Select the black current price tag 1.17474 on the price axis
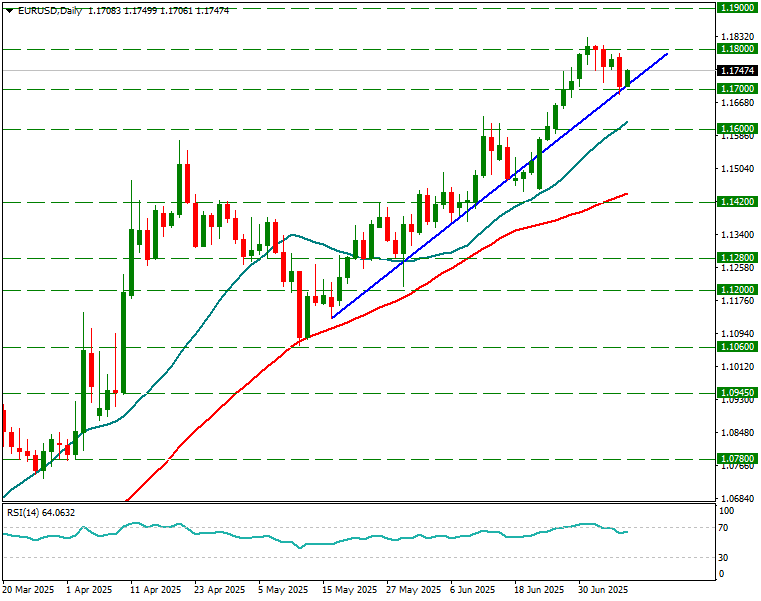 click(737, 71)
